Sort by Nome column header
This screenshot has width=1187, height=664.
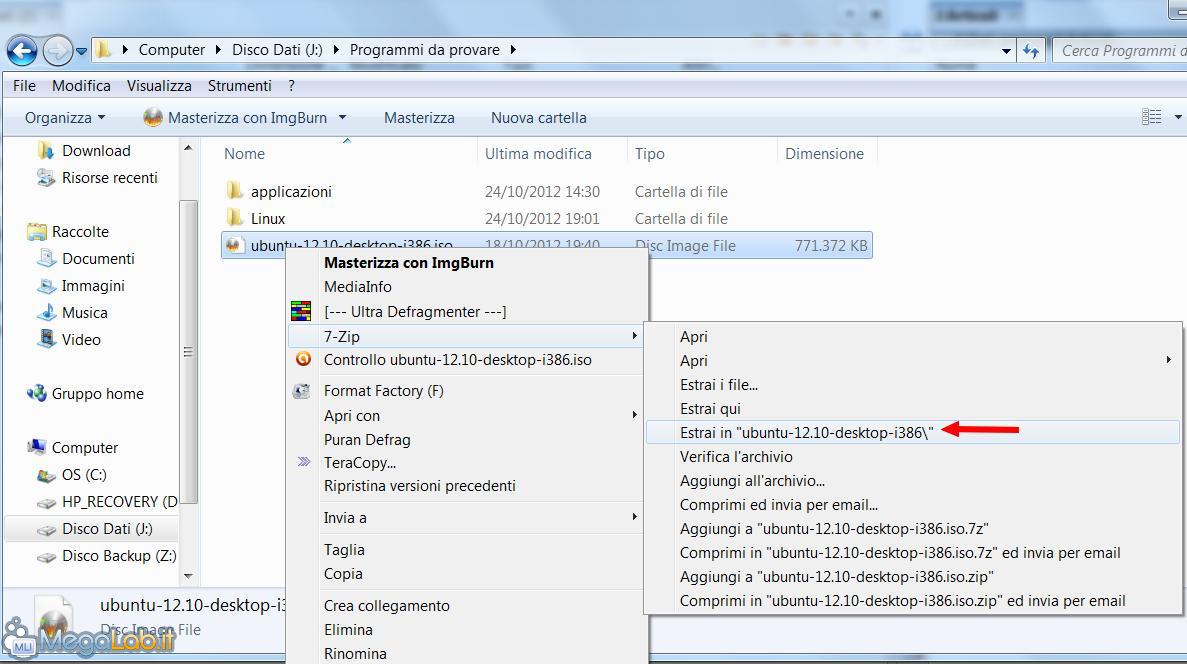pyautogui.click(x=245, y=154)
